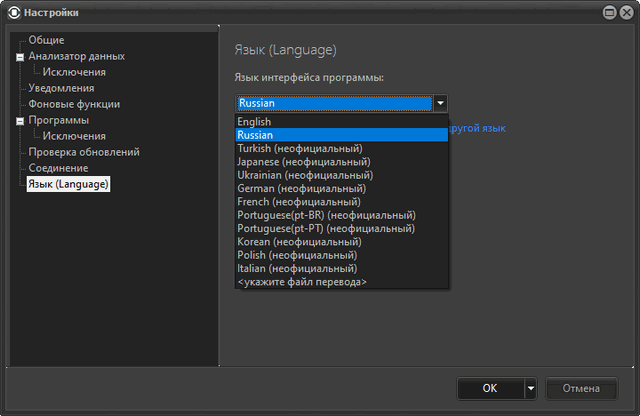Screen dimensions: 640x416
Task: Select Korean (неофициальный) language
Action: pos(299,242)
